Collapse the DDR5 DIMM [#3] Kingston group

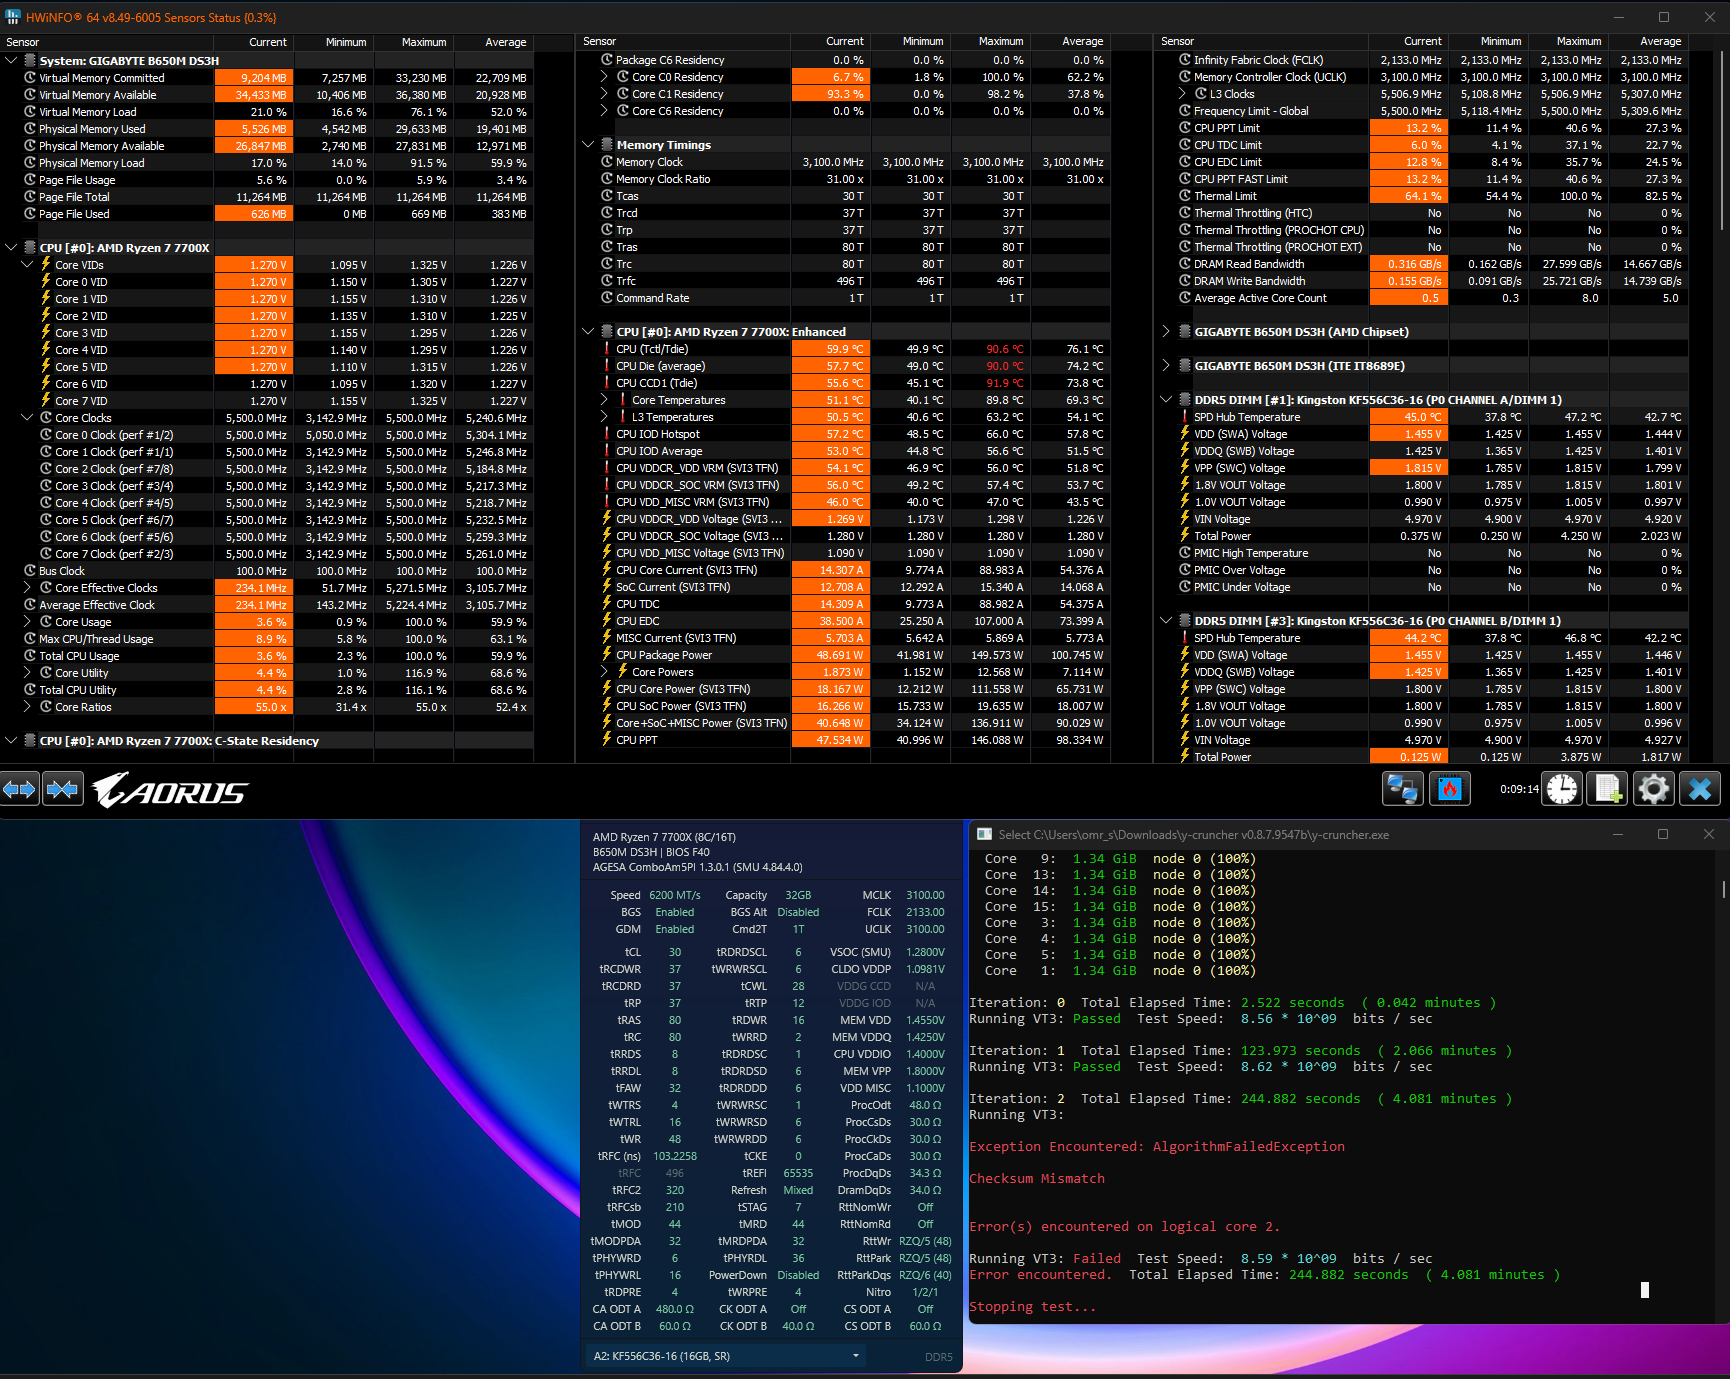tap(1166, 621)
